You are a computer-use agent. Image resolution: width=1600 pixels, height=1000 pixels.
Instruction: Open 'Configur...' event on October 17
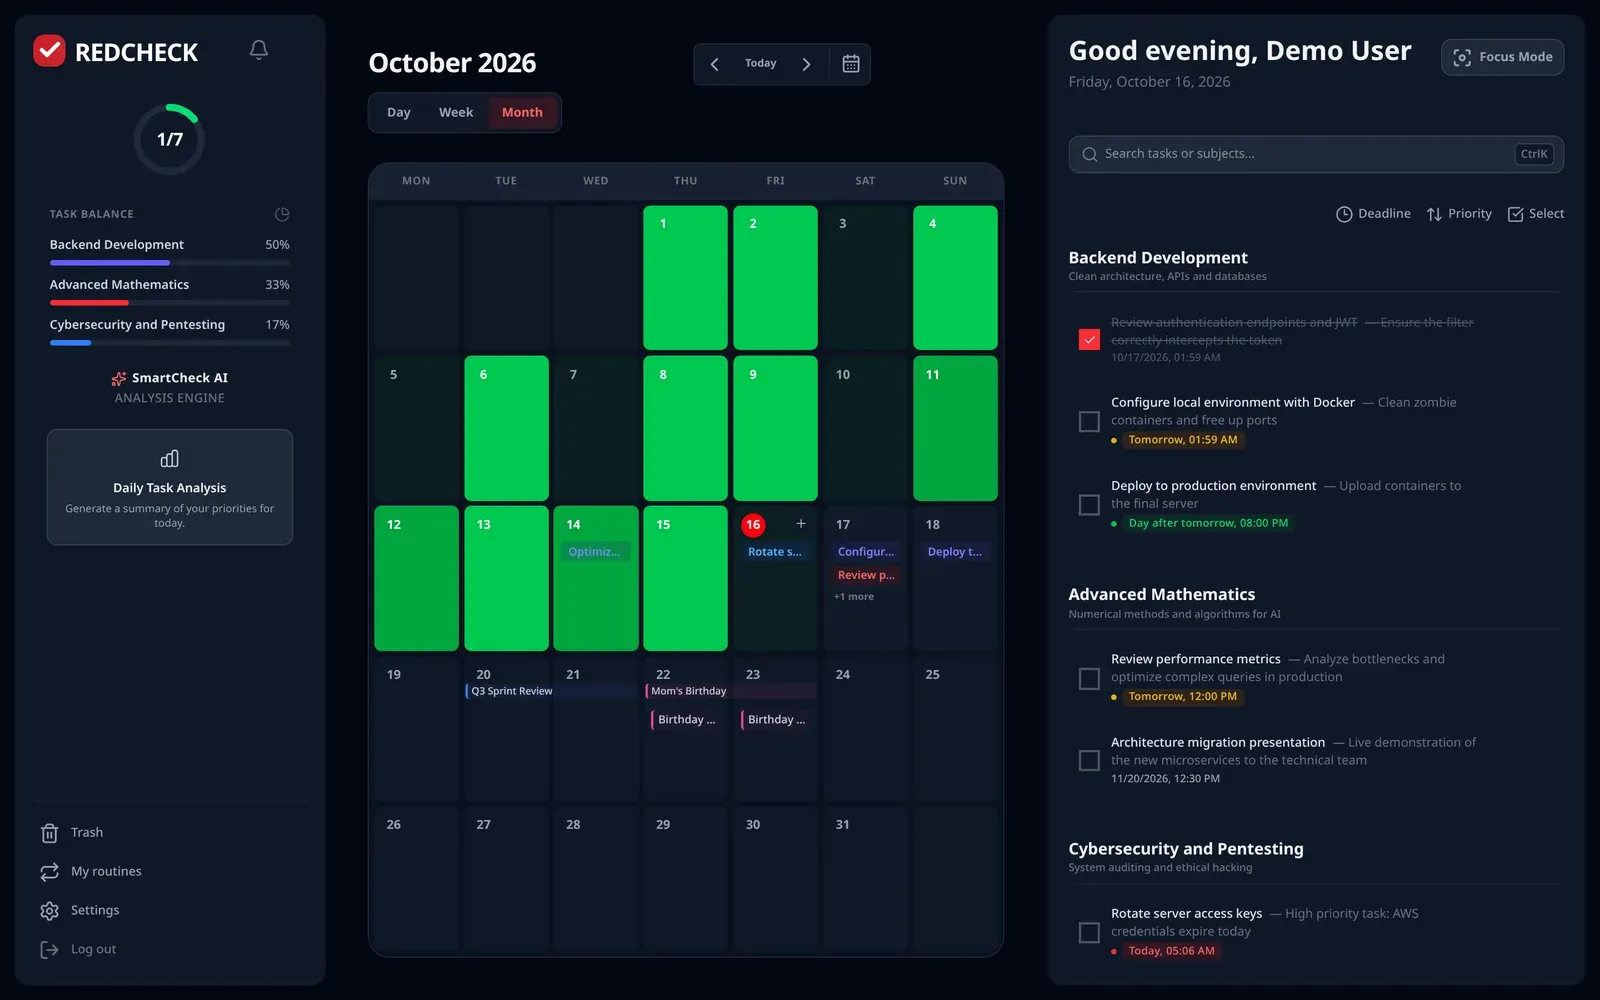(866, 552)
